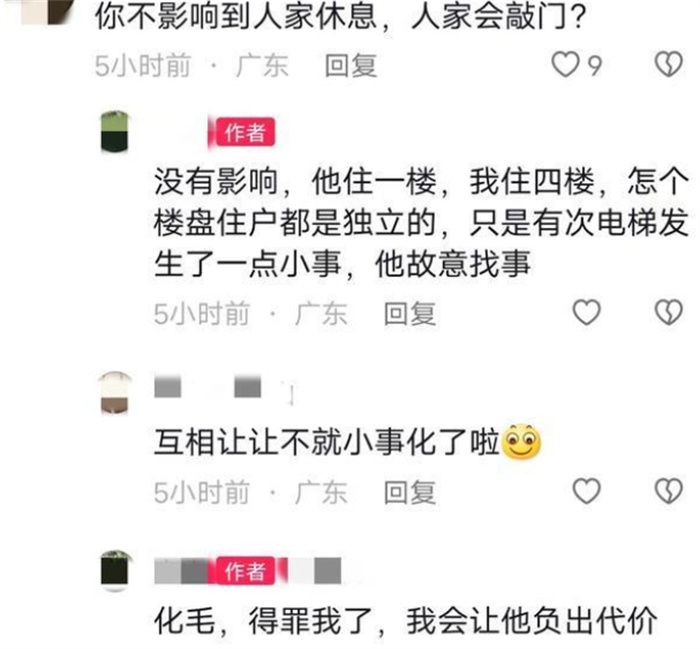700x649 pixels.
Task: Tap the broken heart on author's fourth floor reply
Action: click(668, 312)
